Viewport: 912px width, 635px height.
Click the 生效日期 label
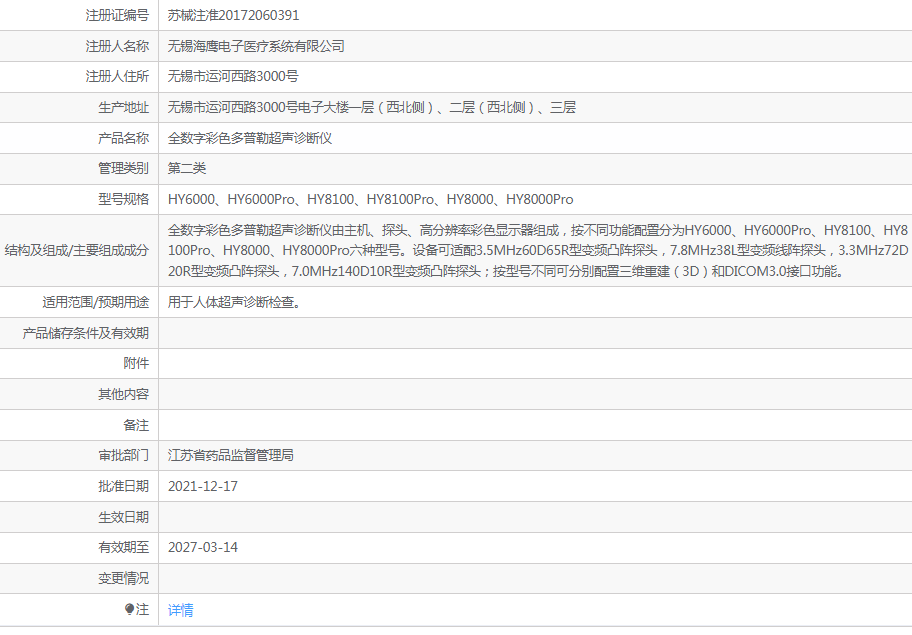123,517
